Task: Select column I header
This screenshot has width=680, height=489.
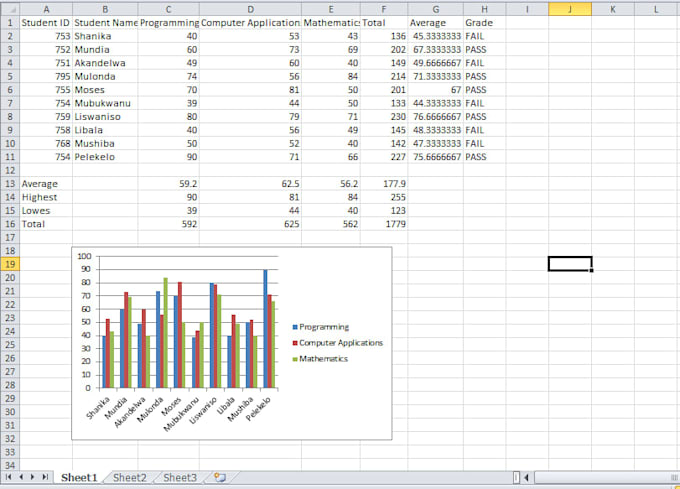Action: (527, 9)
